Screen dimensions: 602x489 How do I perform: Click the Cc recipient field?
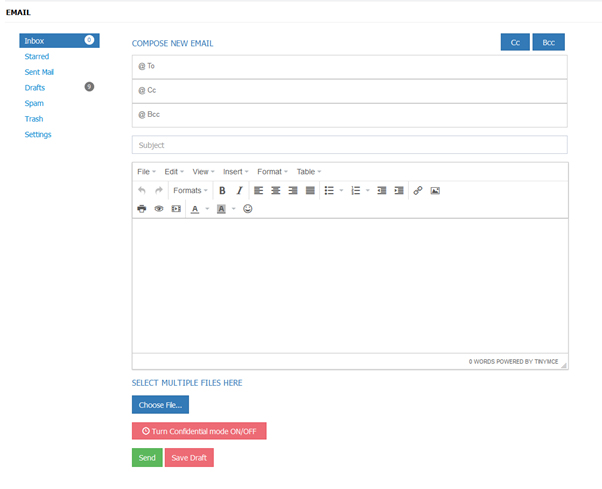pyautogui.click(x=349, y=91)
